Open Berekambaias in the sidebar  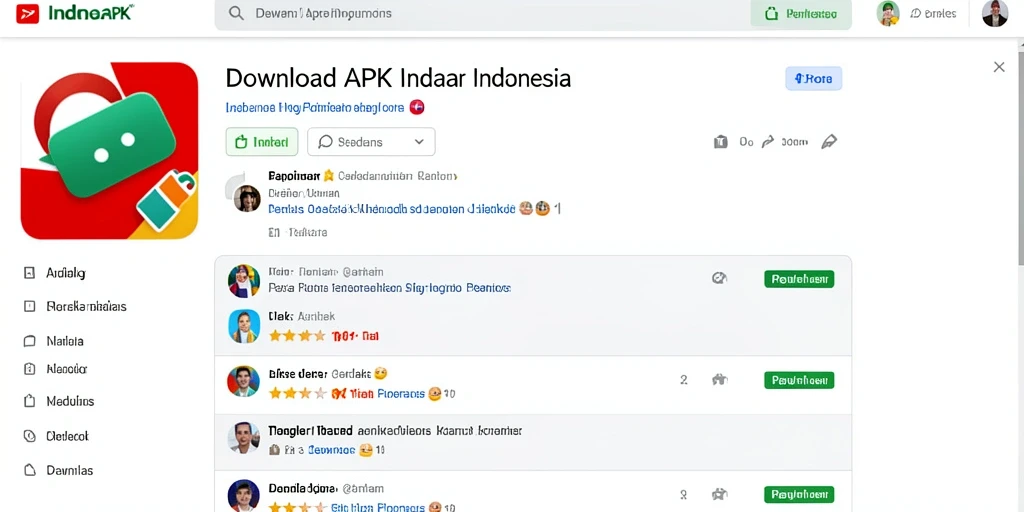[x=86, y=306]
